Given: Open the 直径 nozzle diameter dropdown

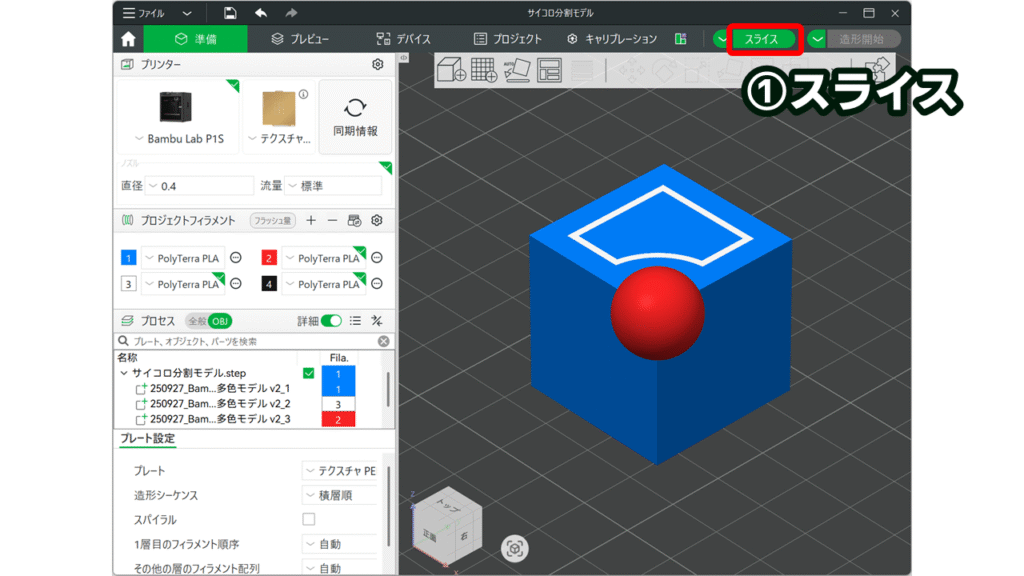Looking at the screenshot, I should point(200,186).
